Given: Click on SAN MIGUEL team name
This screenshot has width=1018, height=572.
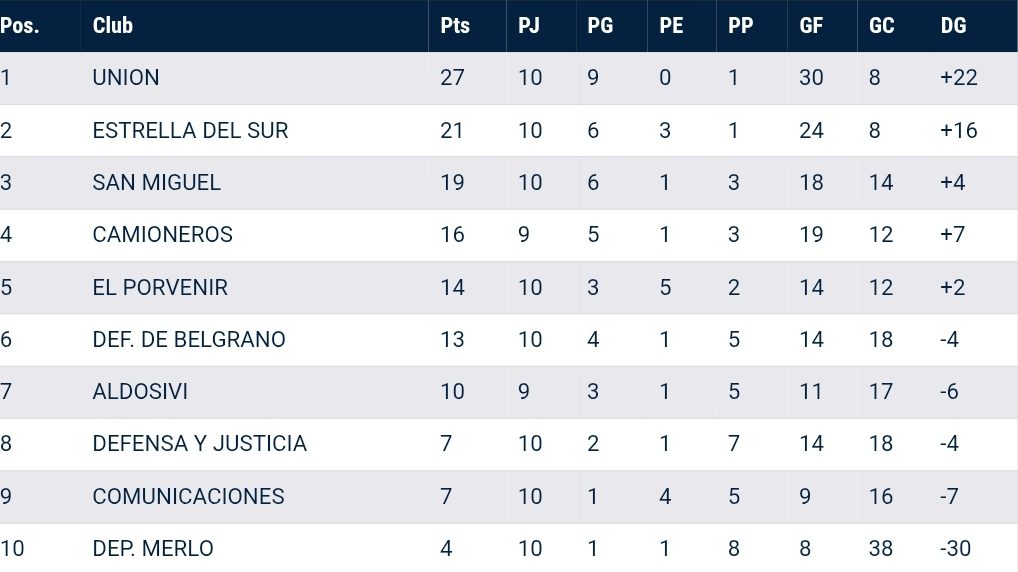Looking at the screenshot, I should (x=156, y=183).
